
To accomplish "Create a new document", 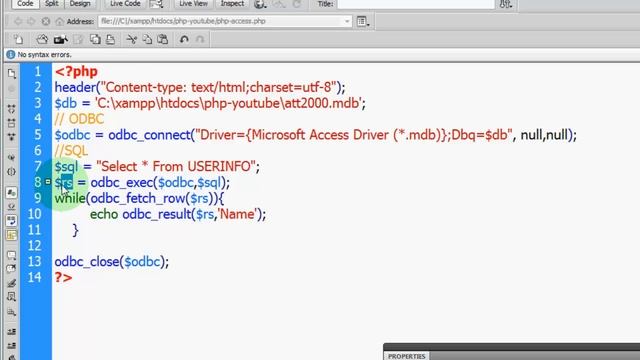I will click(18, 39).
